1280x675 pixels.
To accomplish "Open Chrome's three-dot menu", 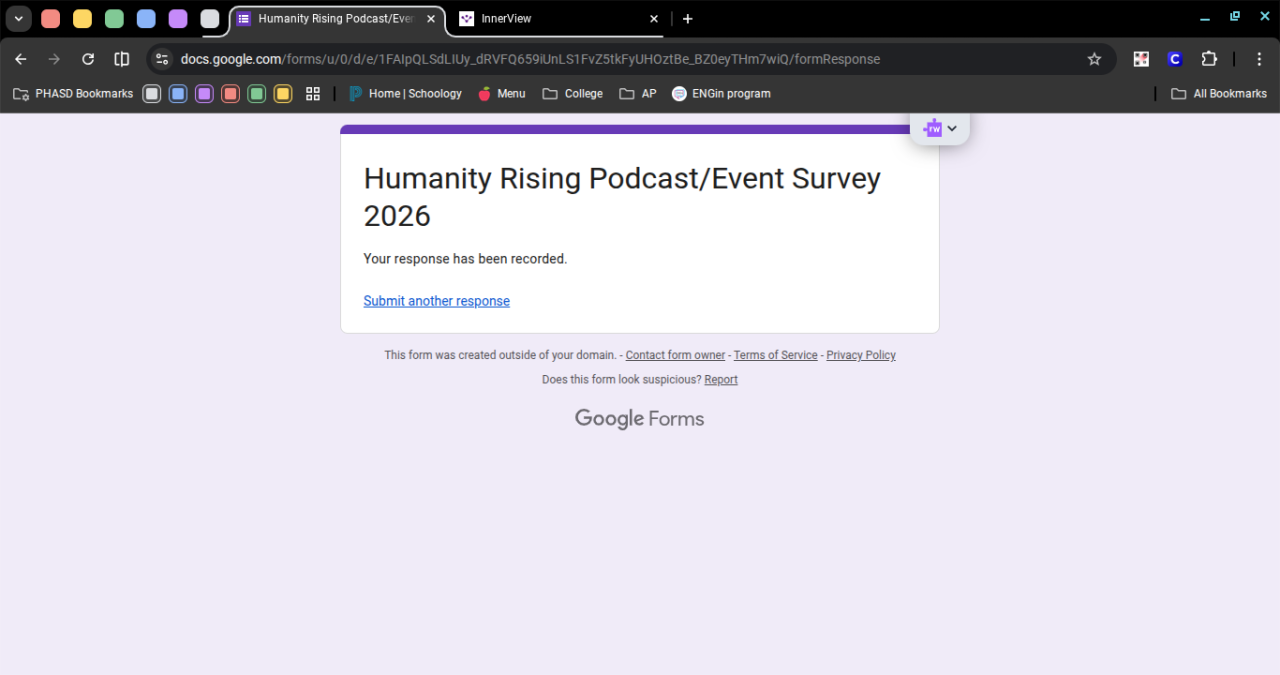I will [1259, 59].
